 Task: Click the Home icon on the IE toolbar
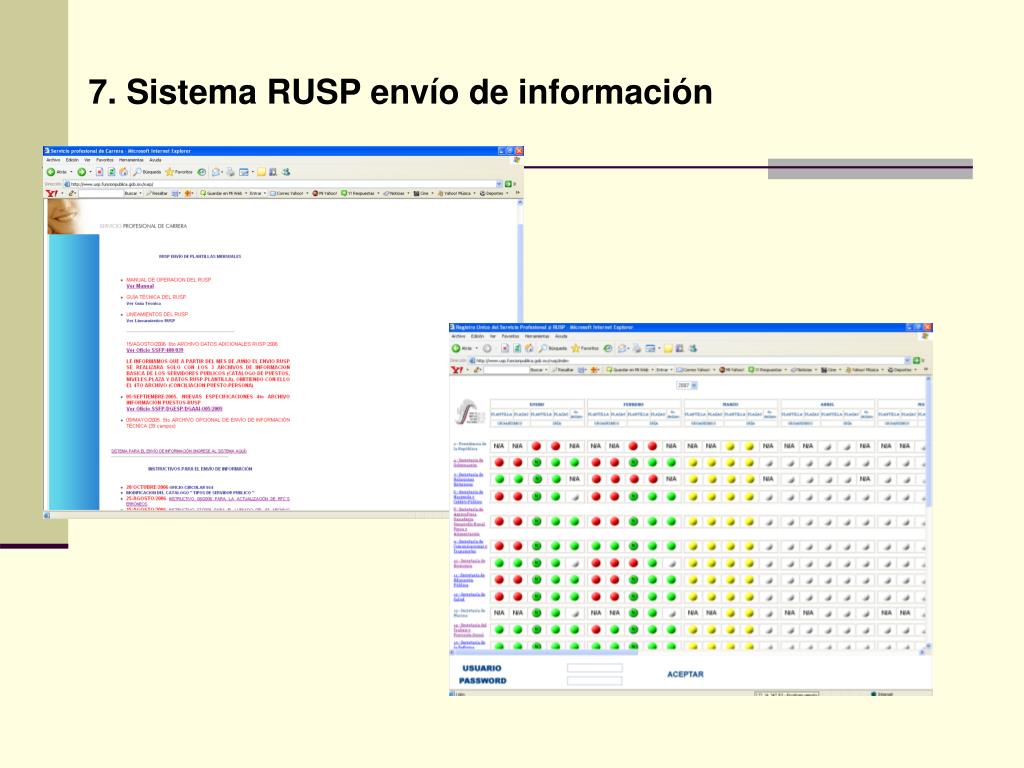[x=121, y=171]
